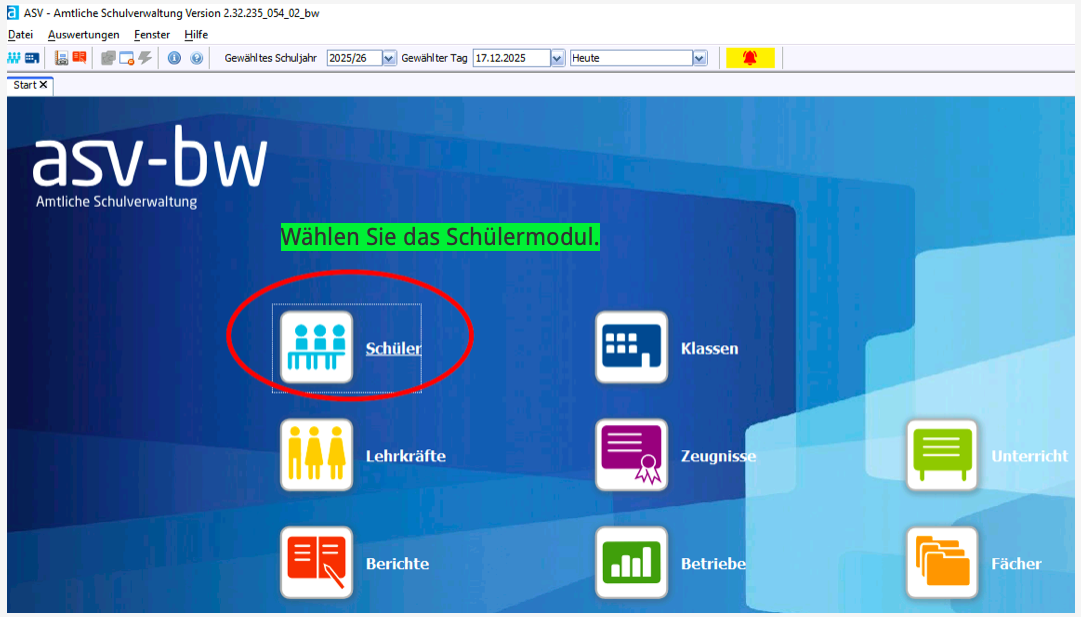This screenshot has width=1081, height=617.
Task: Expand the Heute dropdown
Action: [x=699, y=58]
